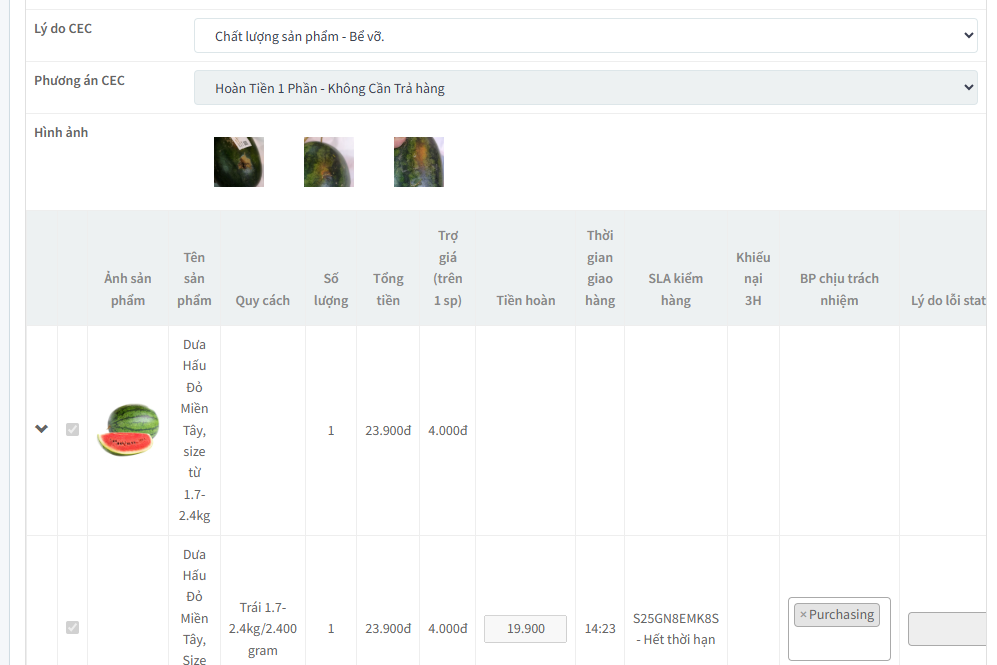The height and width of the screenshot is (665, 997).
Task: Select the Số lượng column header
Action: click(331, 289)
